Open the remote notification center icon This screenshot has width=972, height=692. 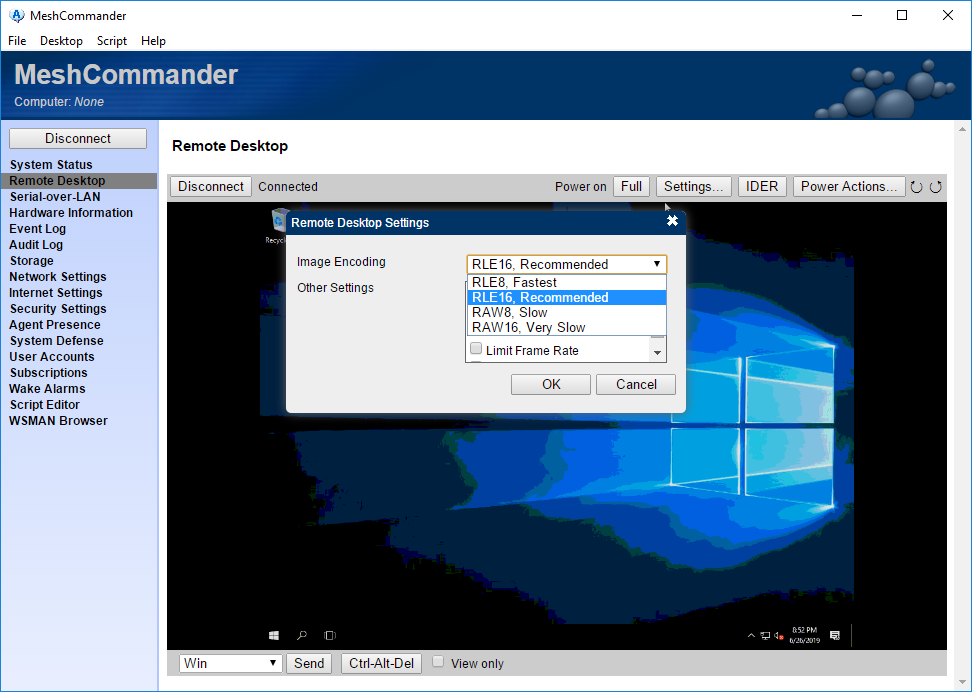(835, 635)
